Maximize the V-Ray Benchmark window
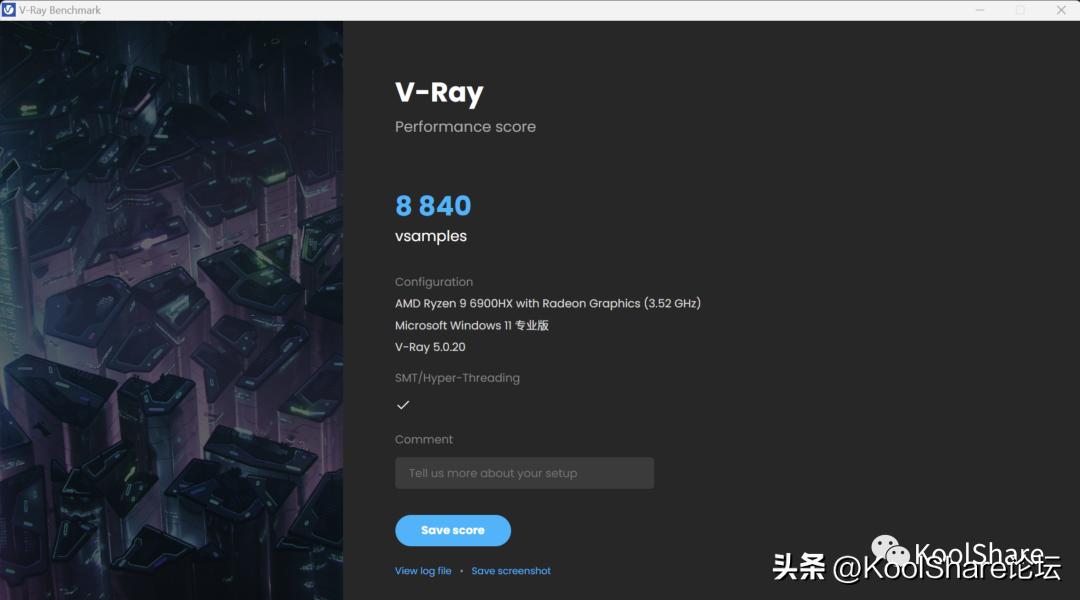1080x600 pixels. point(1020,10)
